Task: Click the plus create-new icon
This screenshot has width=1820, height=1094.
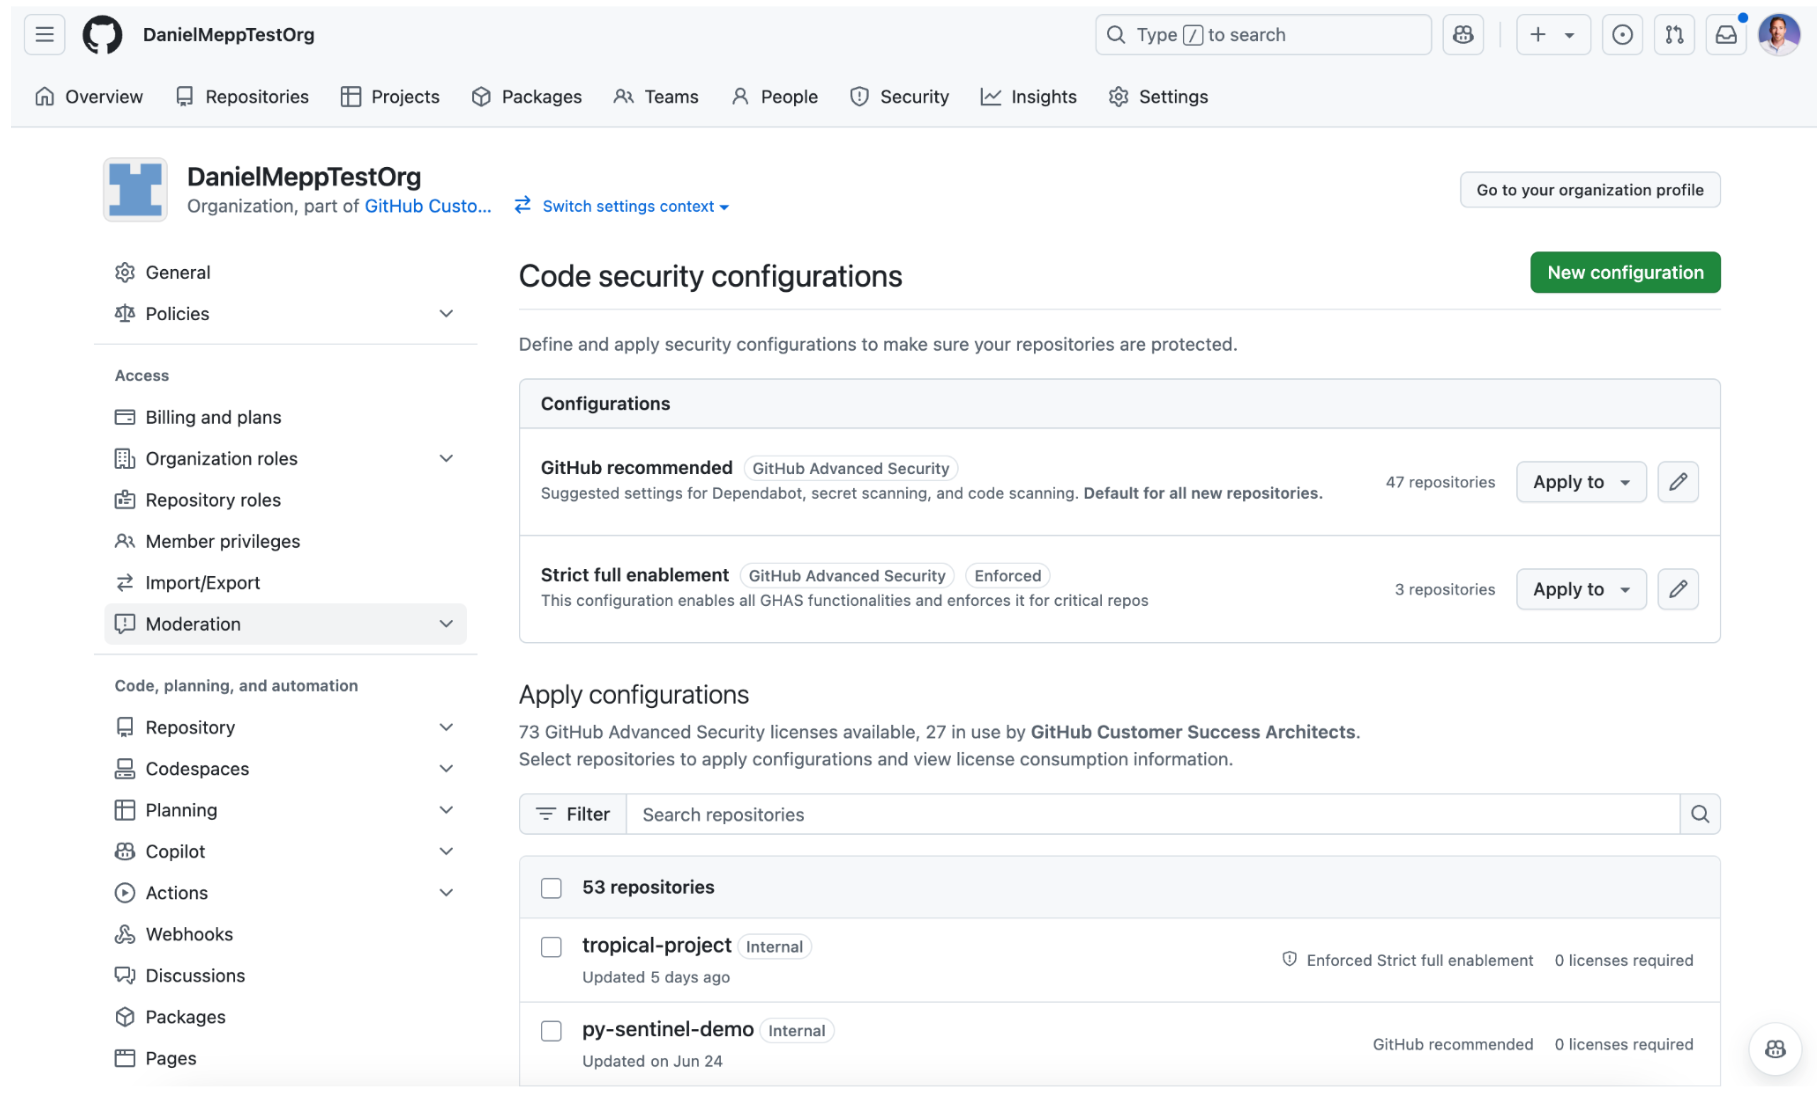Action: pyautogui.click(x=1538, y=35)
